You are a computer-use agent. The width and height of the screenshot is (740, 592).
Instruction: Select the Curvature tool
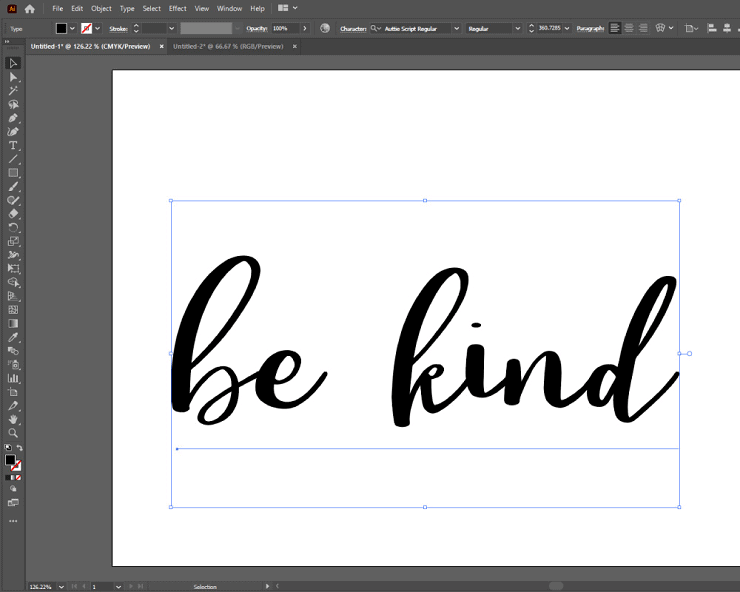13,132
